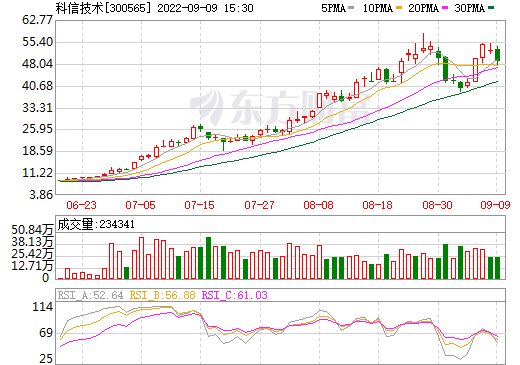The width and height of the screenshot is (520, 365).
Task: Click the 50.84万 volume axis label
Action: (x=32, y=230)
